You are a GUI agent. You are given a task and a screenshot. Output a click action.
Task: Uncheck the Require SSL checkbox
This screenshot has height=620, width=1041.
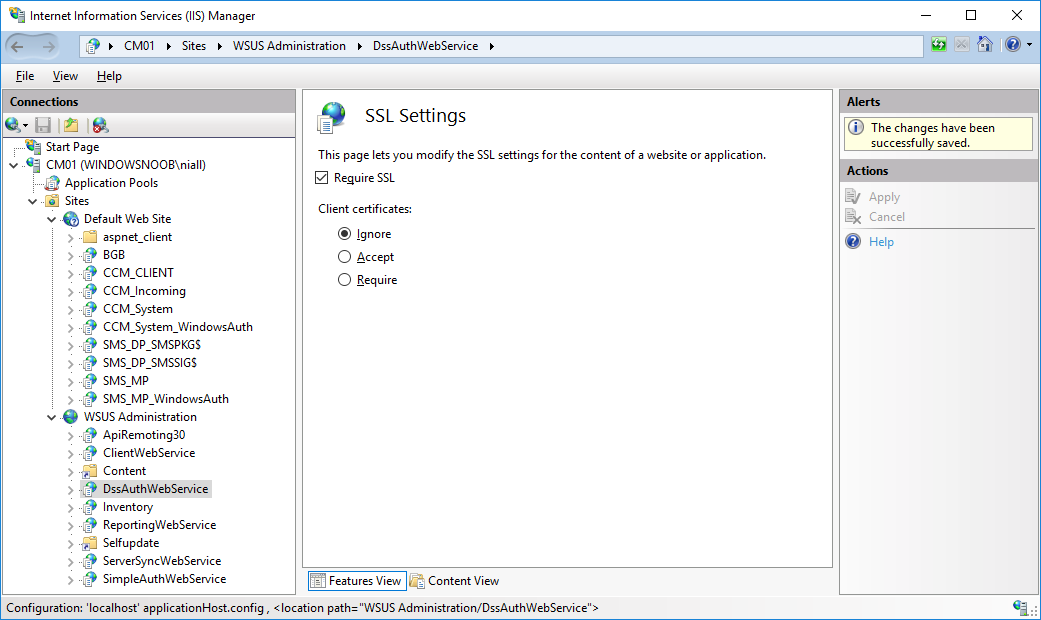(x=322, y=178)
